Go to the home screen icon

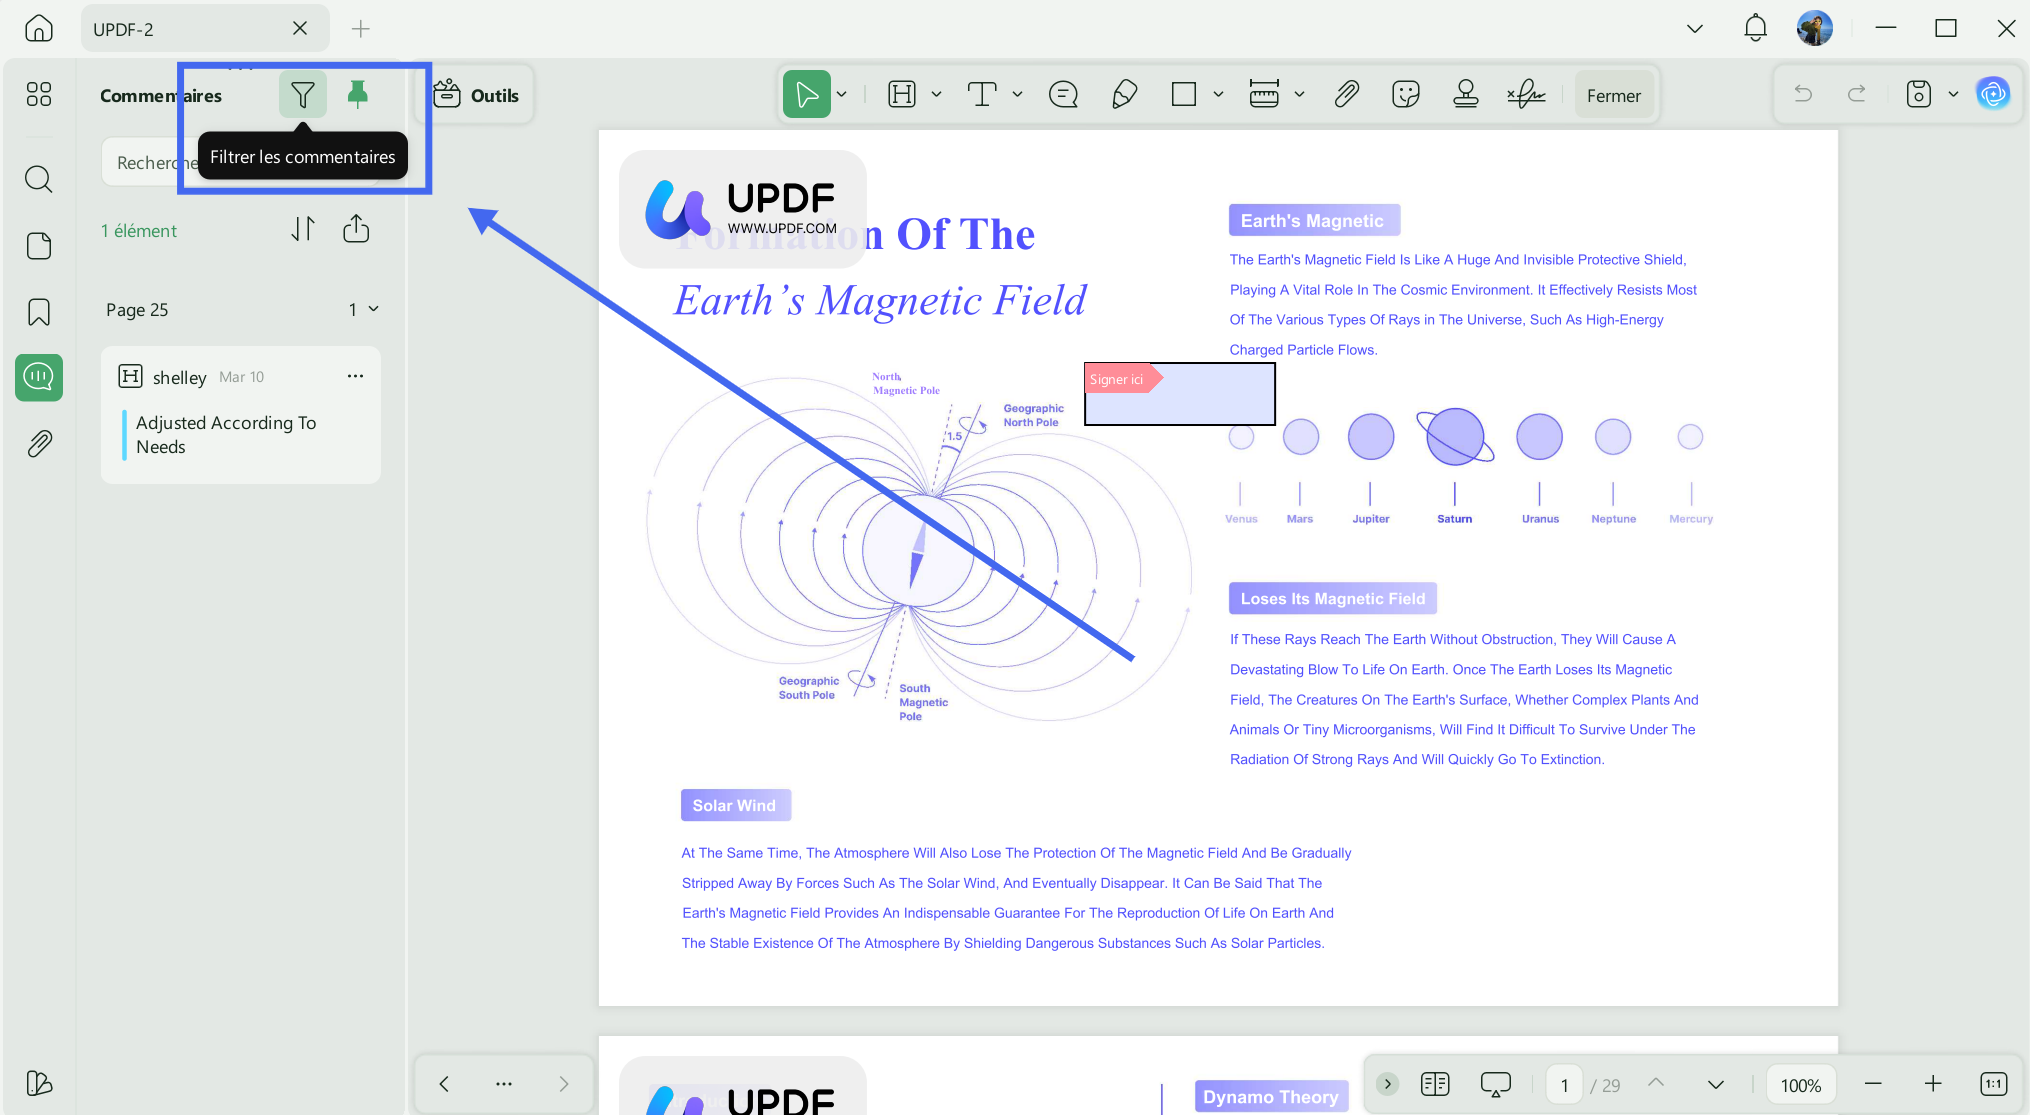click(38, 28)
